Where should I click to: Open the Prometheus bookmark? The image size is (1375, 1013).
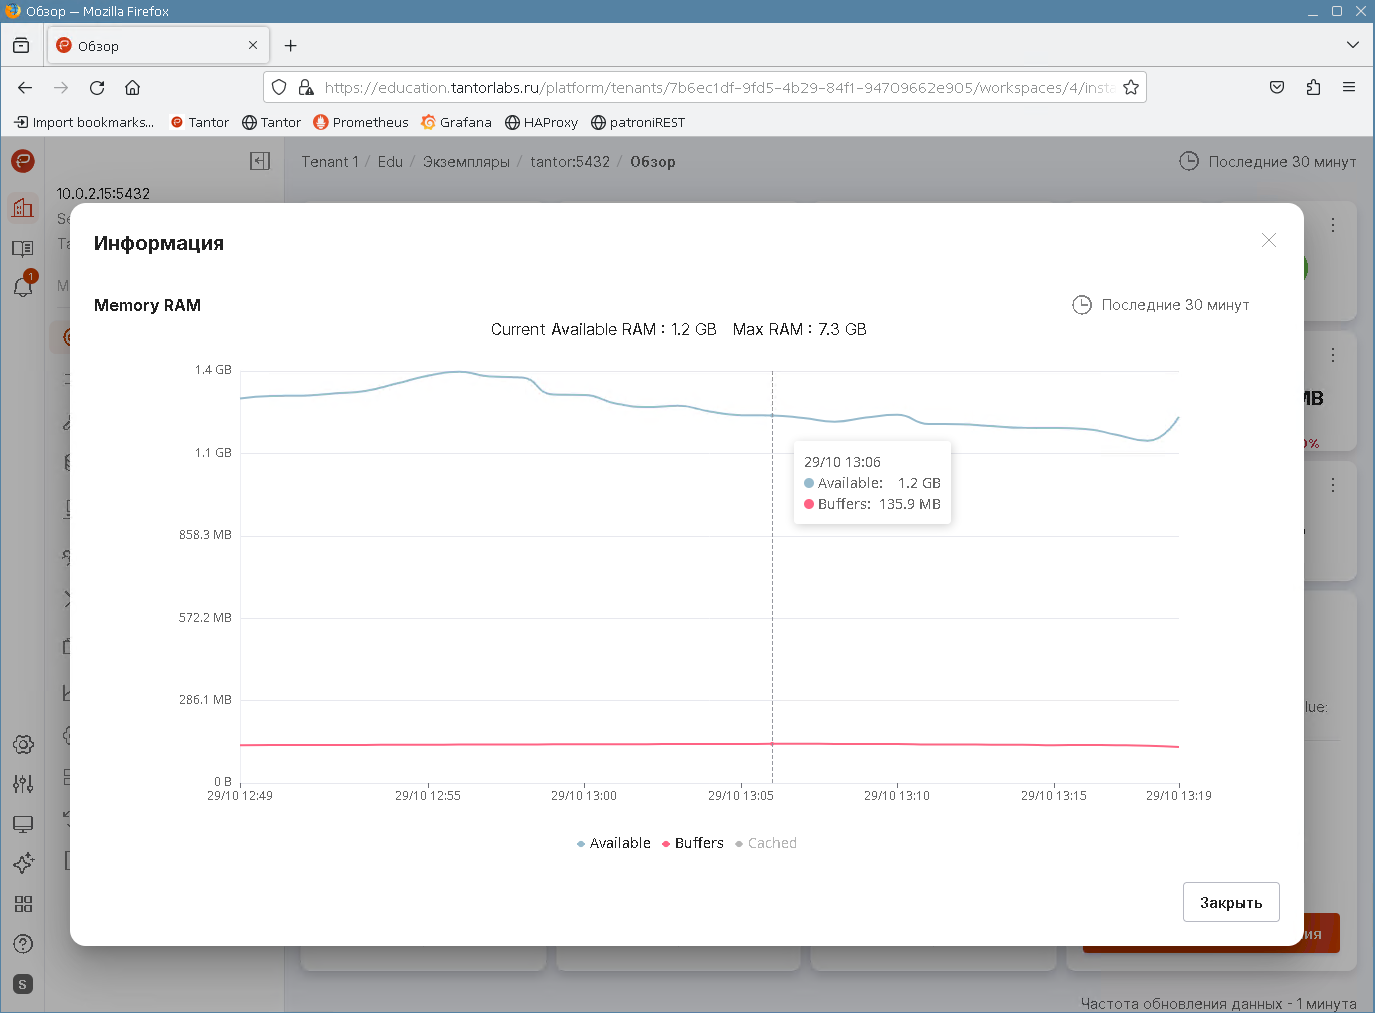coord(361,122)
